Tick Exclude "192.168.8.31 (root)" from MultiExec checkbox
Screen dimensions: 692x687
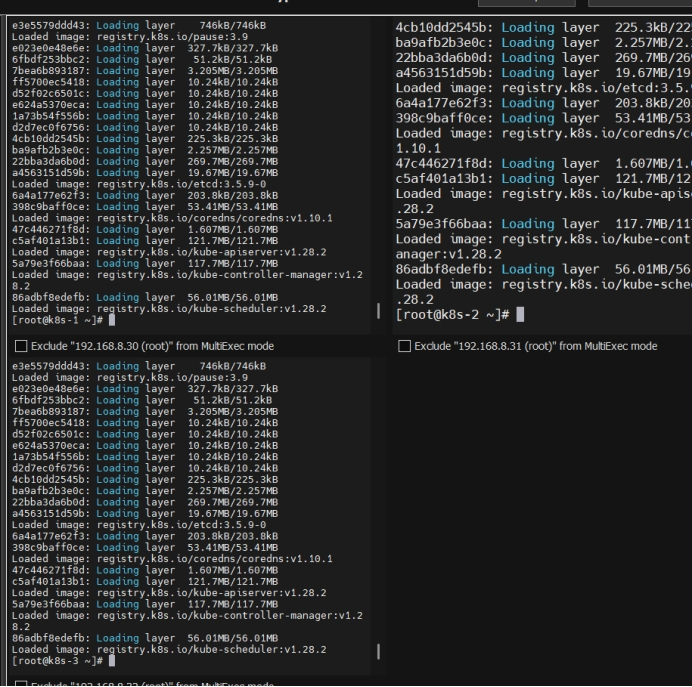click(404, 346)
